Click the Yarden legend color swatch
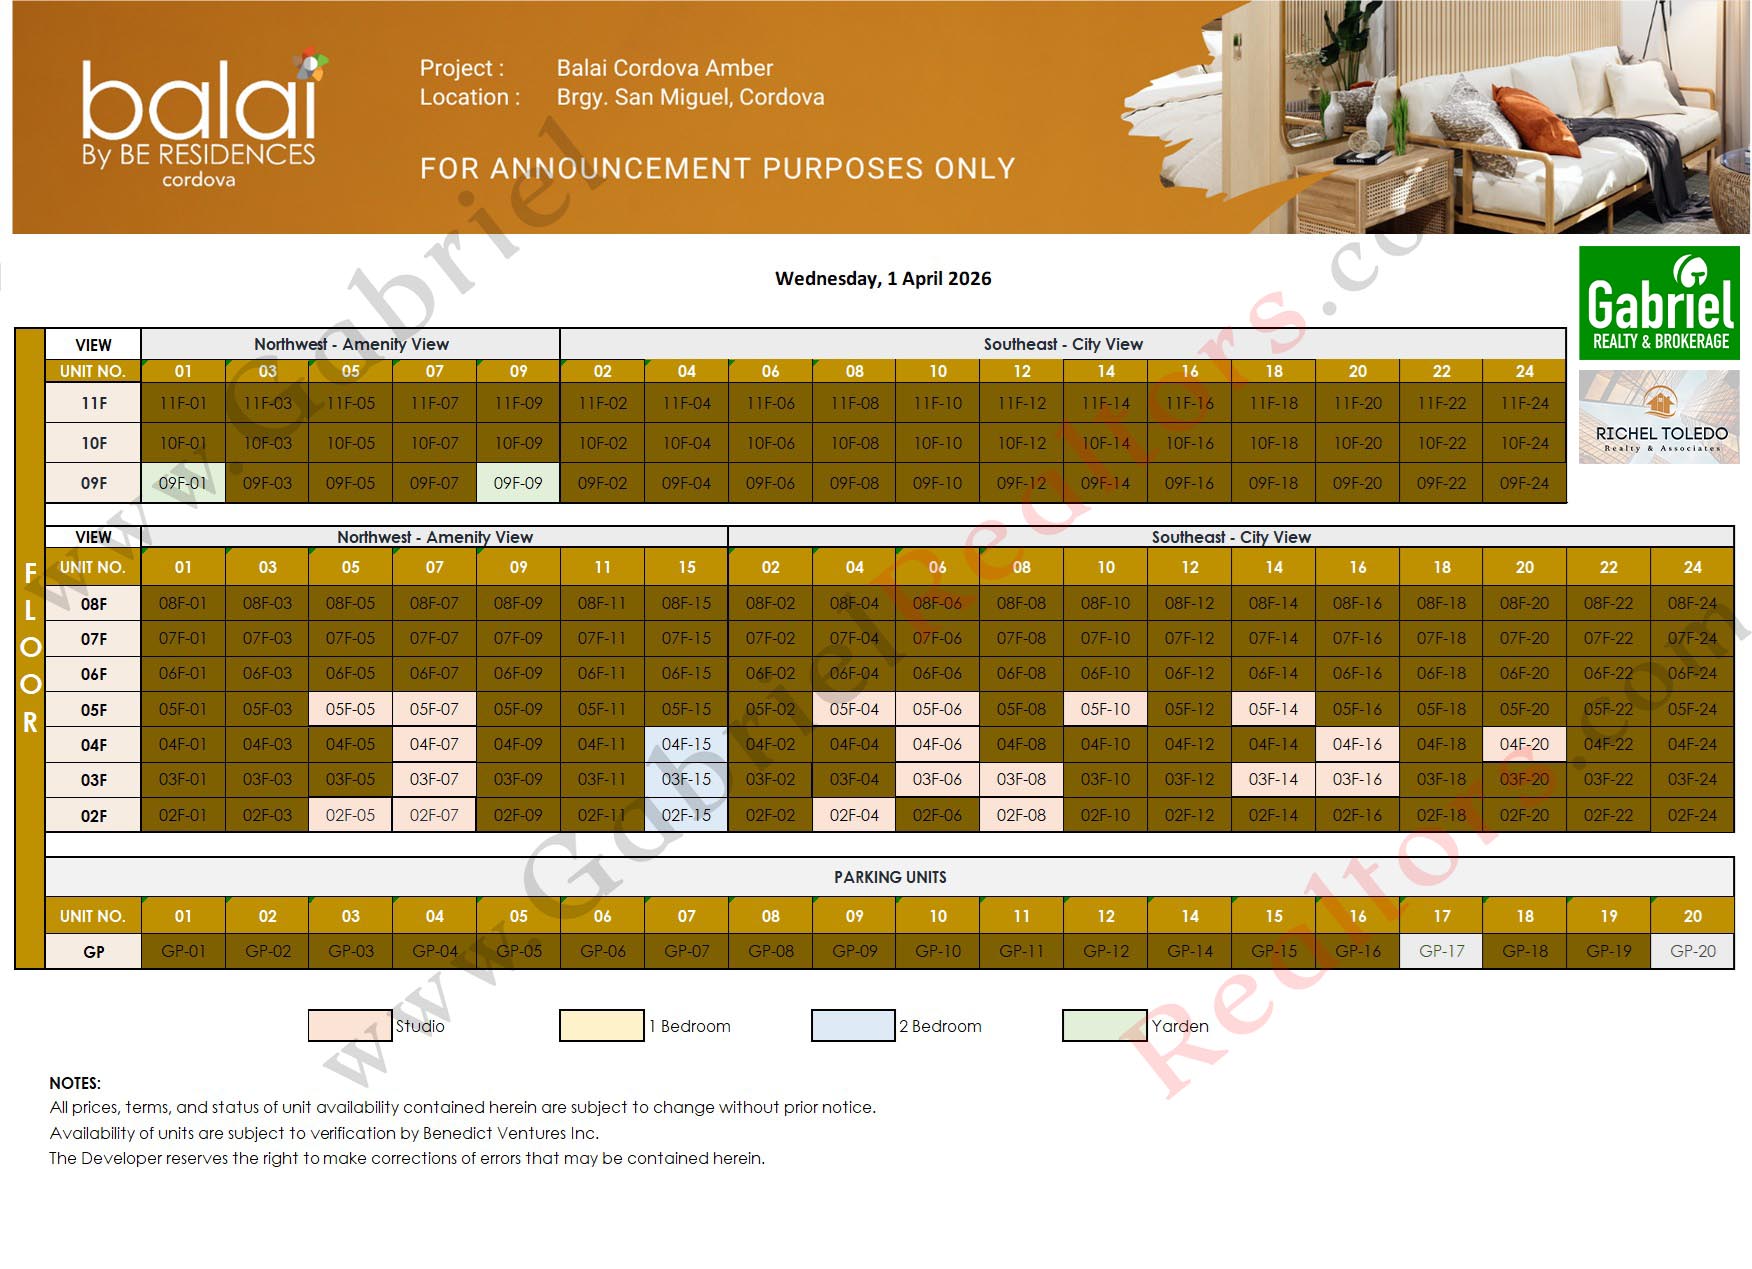Screen dimensions: 1752x1269 [1104, 1026]
